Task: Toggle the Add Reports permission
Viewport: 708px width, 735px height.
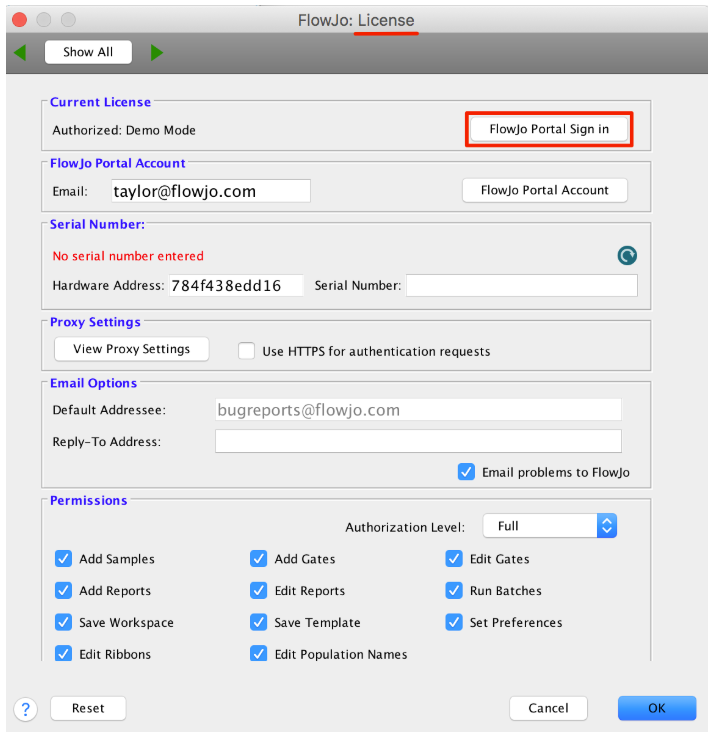Action: (63, 591)
